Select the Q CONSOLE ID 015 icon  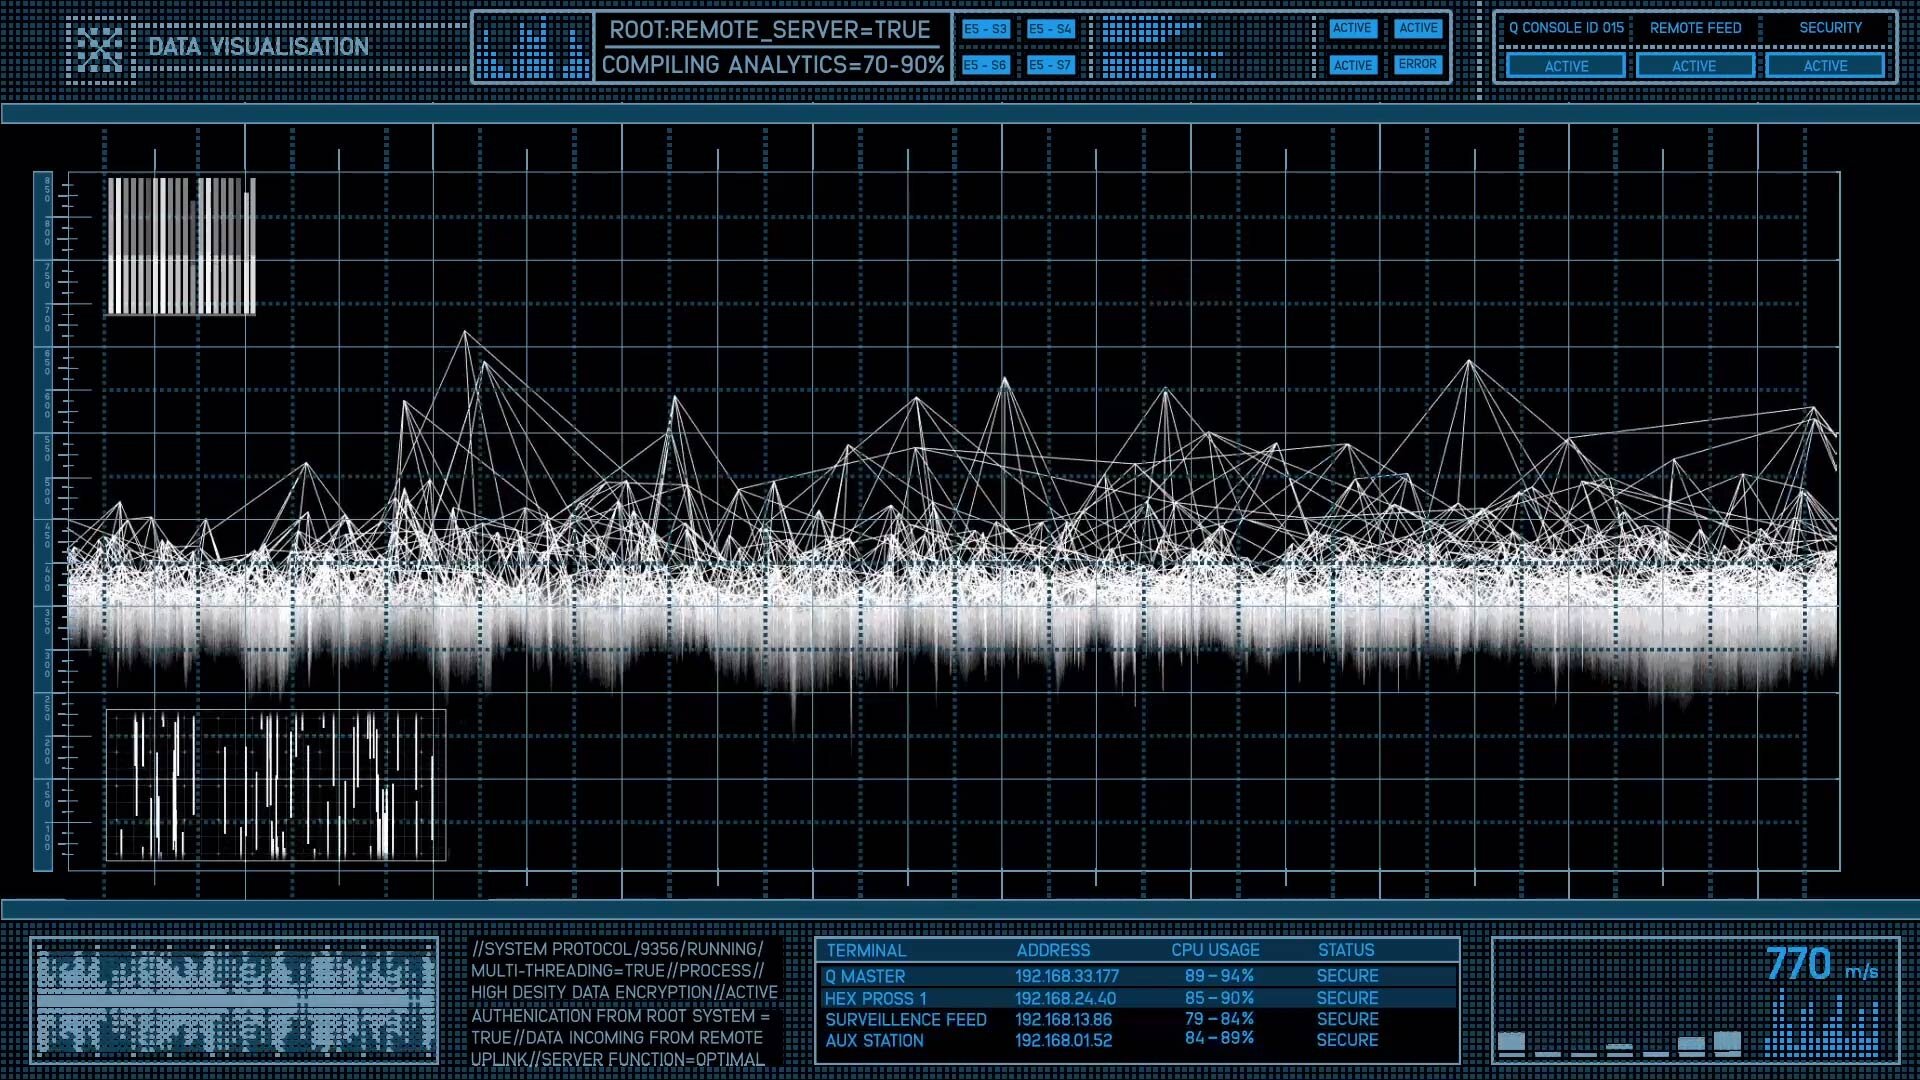1567,28
